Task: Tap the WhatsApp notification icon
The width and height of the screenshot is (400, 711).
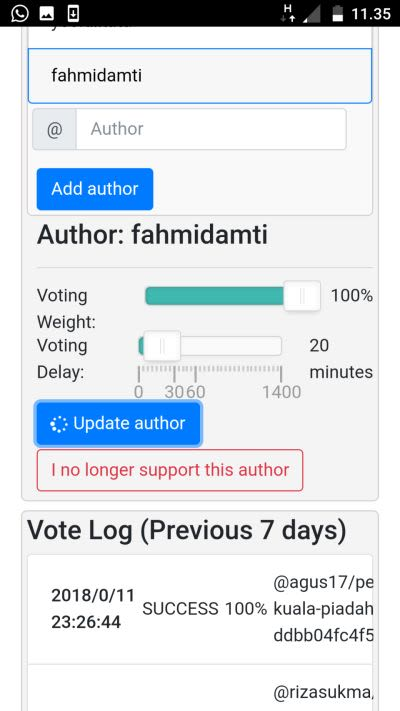Action: click(x=20, y=13)
